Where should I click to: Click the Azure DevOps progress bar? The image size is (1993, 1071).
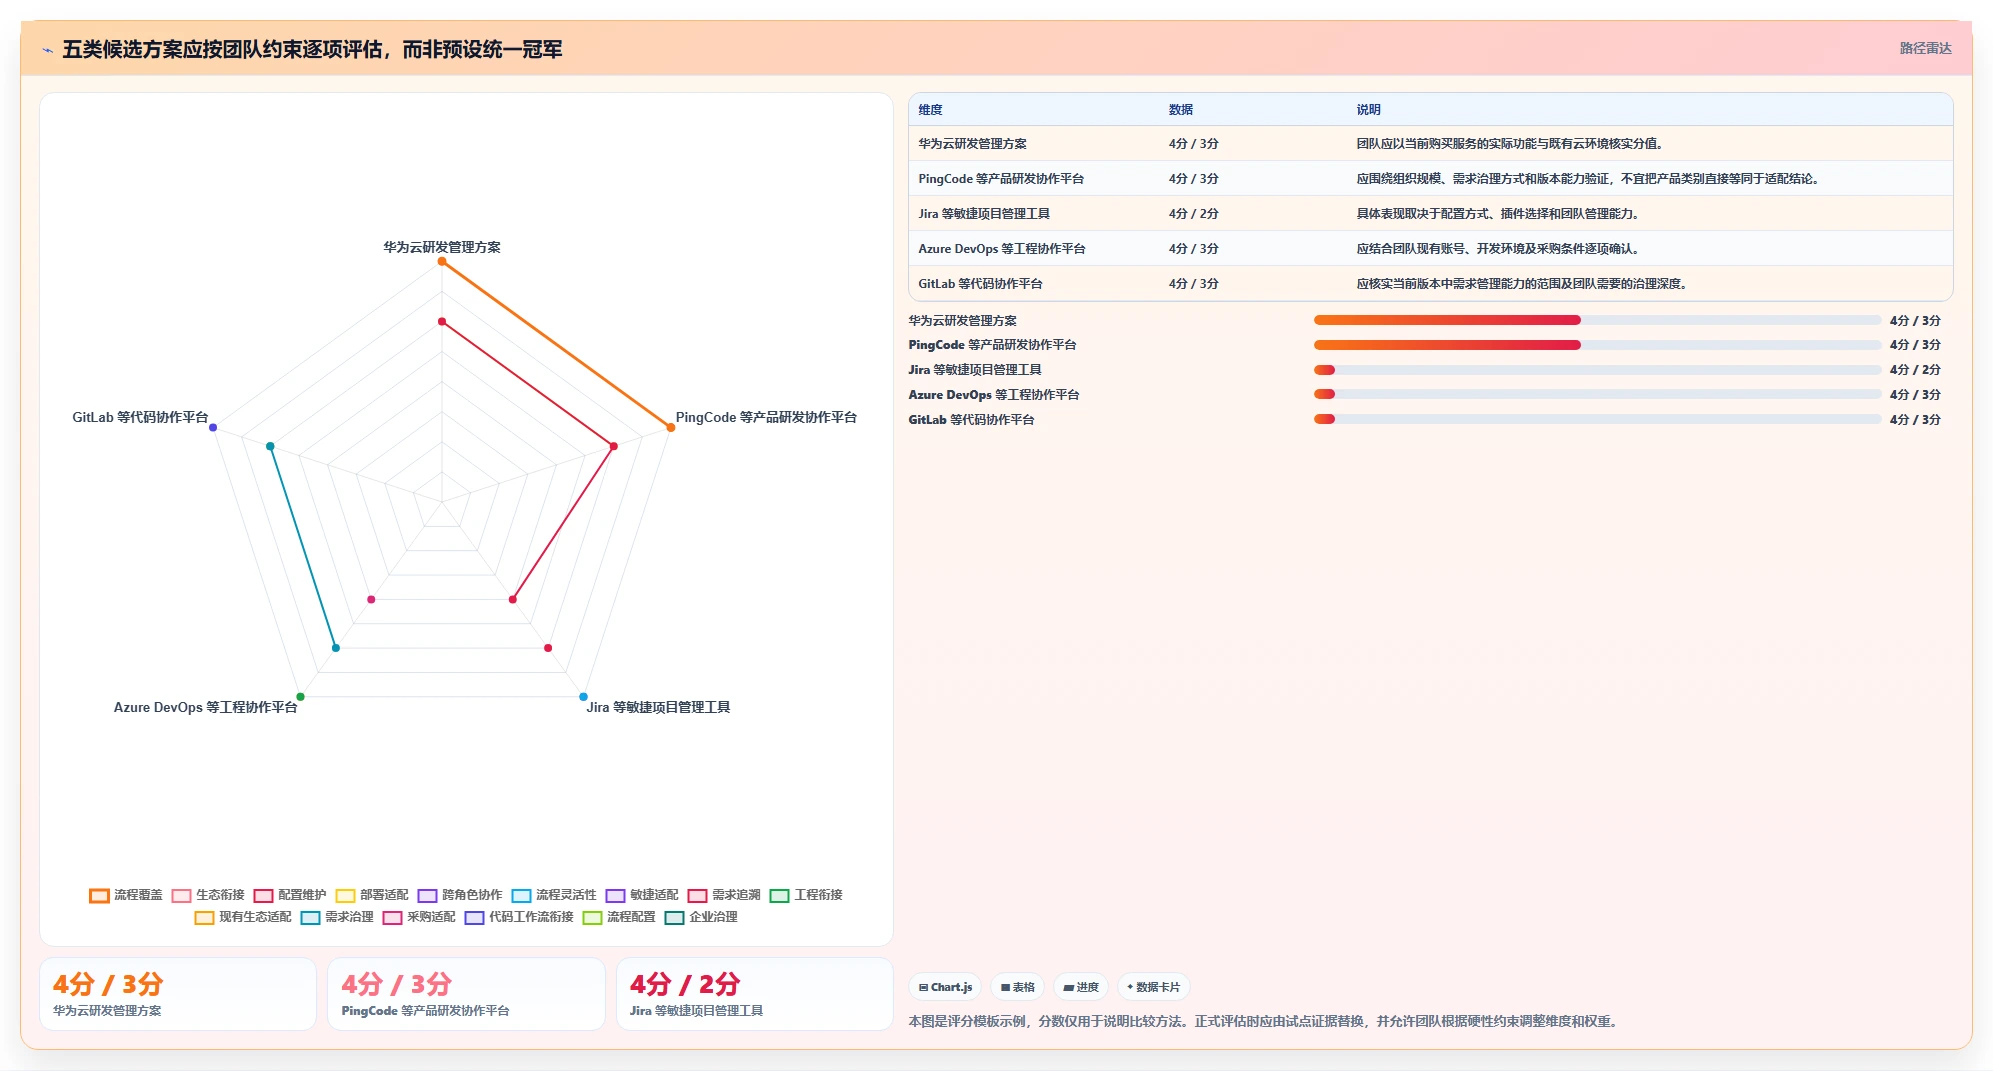tap(1597, 394)
